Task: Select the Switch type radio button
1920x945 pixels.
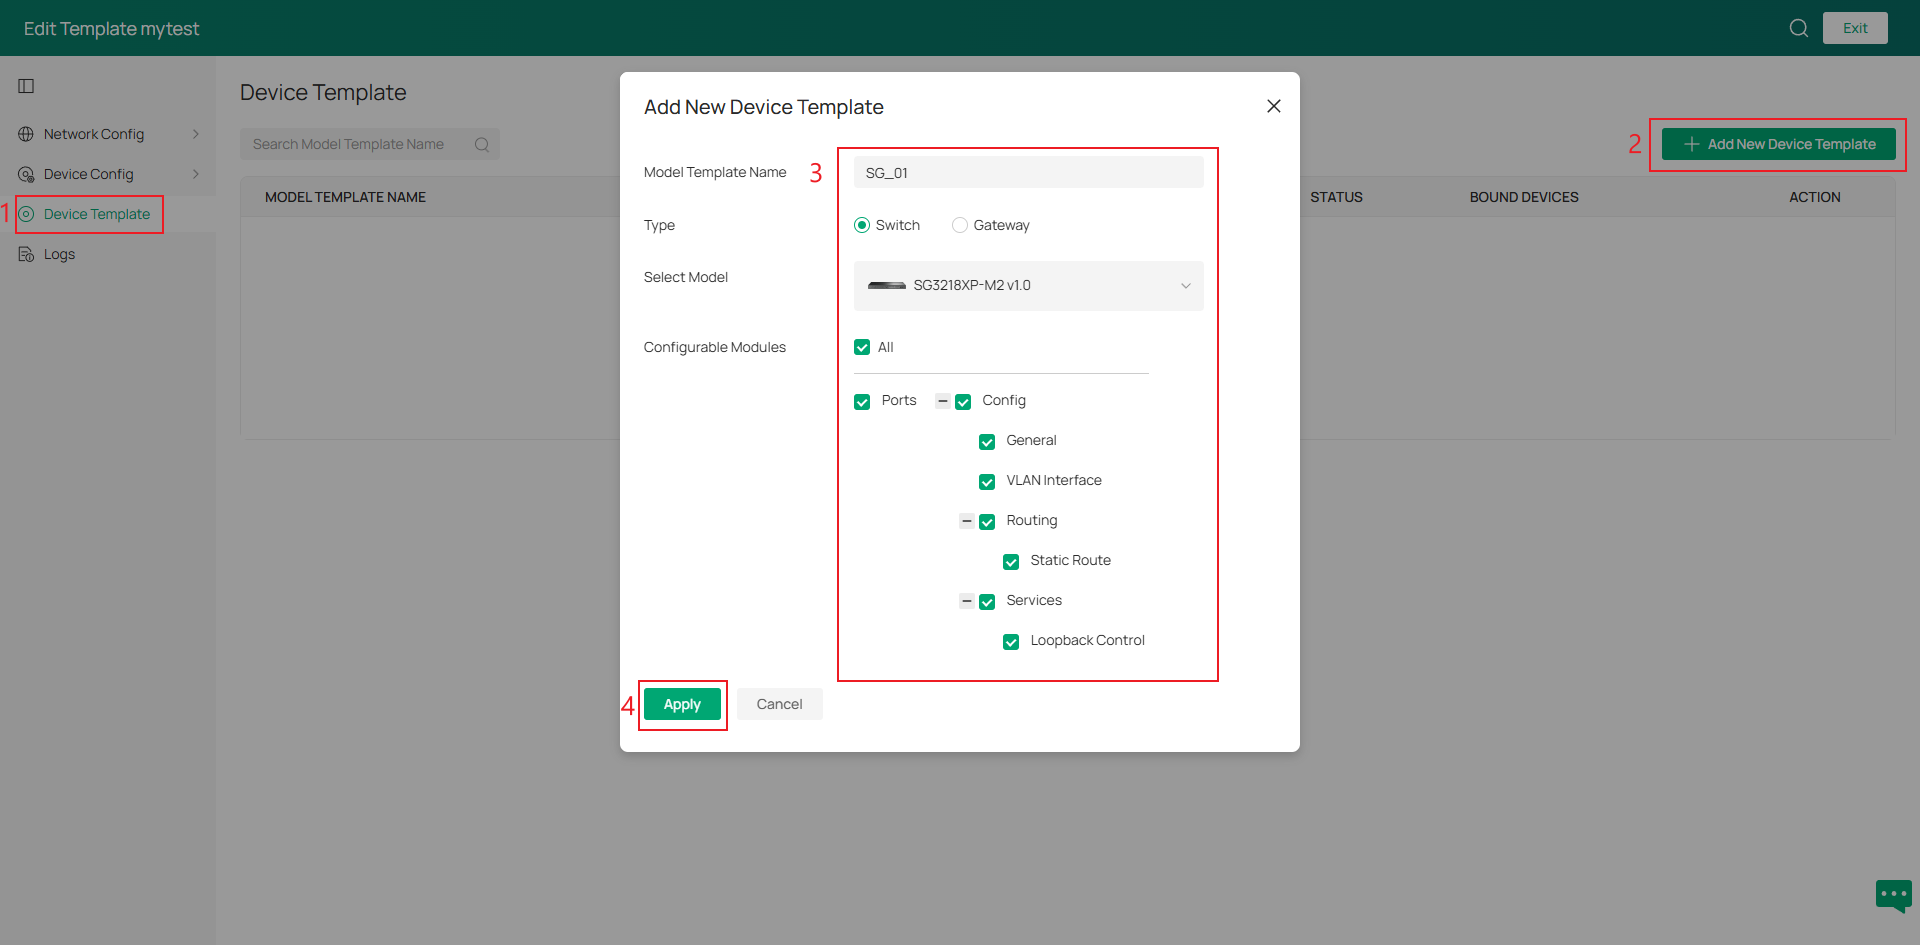Action: pos(862,225)
